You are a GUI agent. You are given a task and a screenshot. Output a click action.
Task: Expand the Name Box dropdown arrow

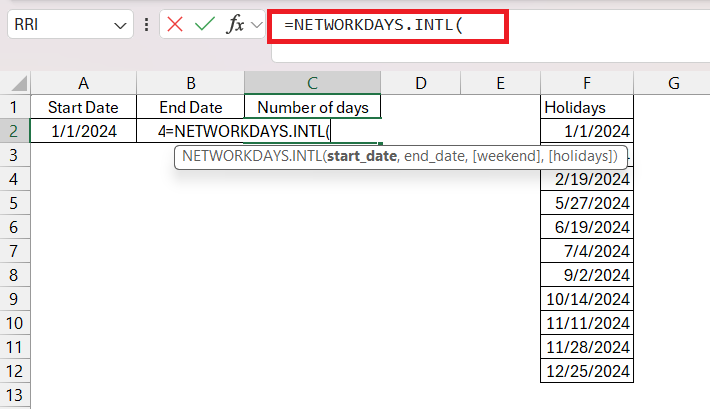pos(120,25)
